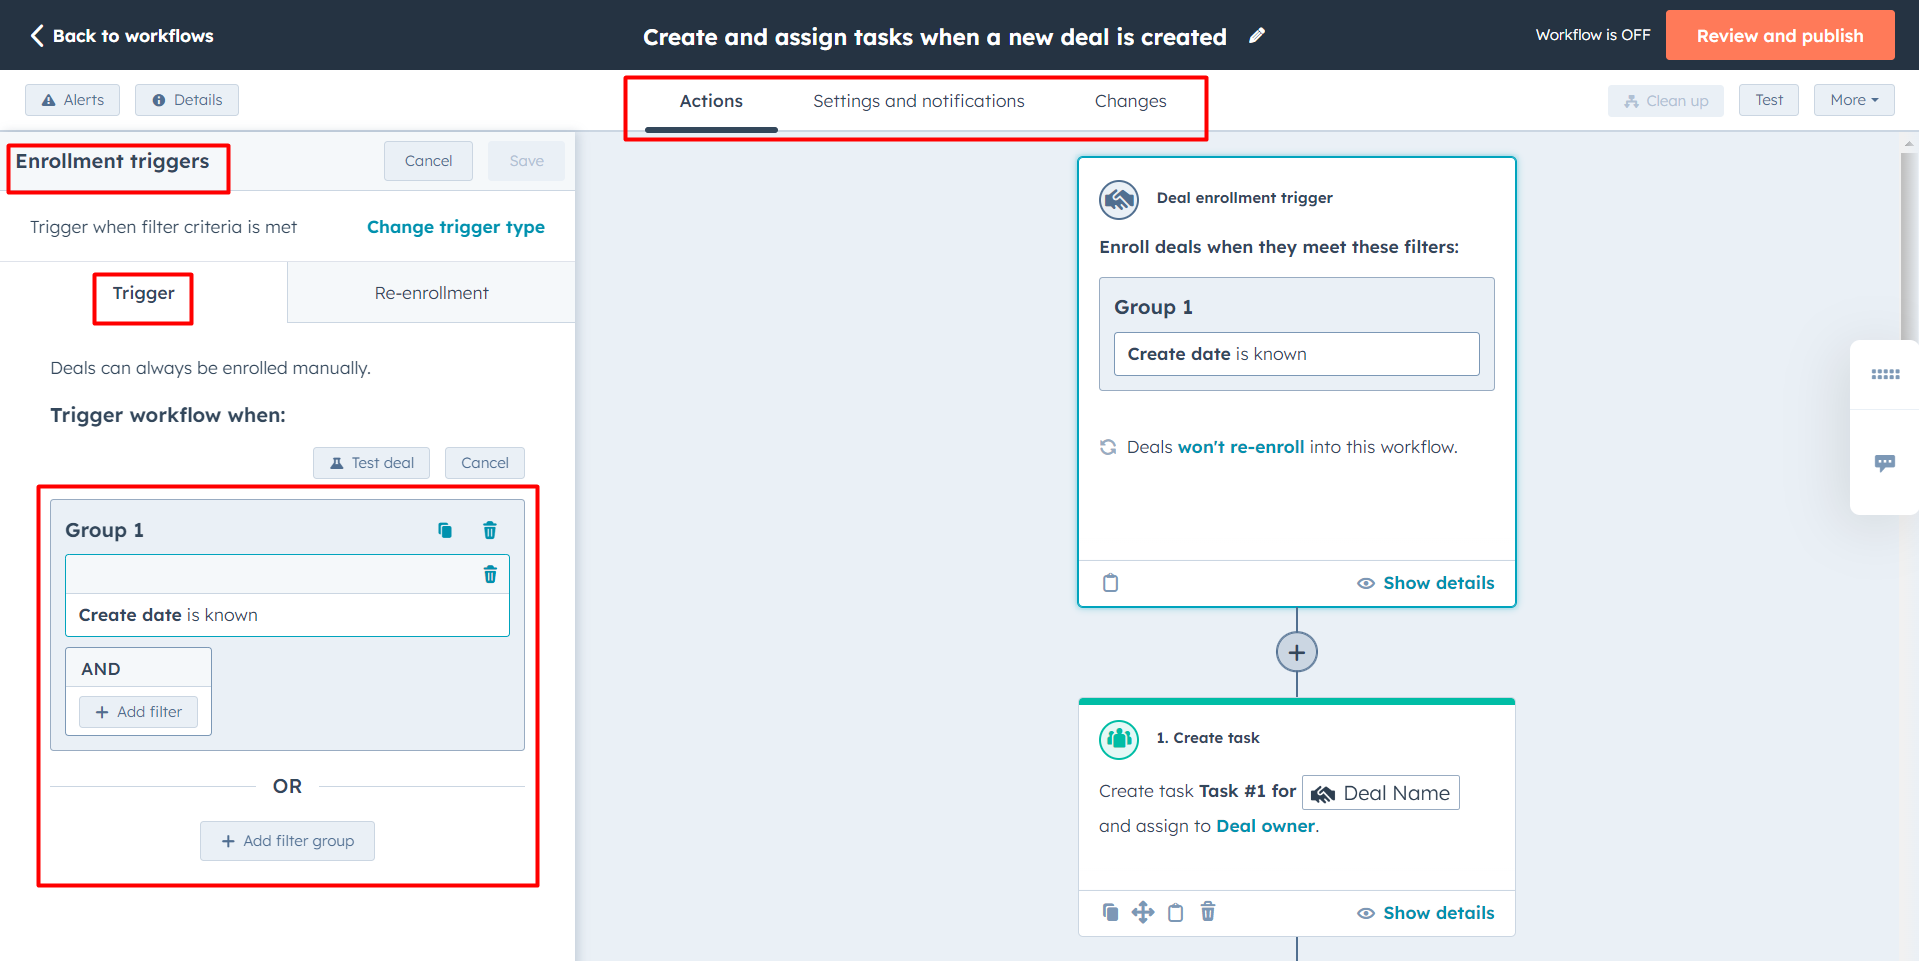Duplicate Group 1 using the copy icon
This screenshot has width=1919, height=961.
click(x=444, y=530)
